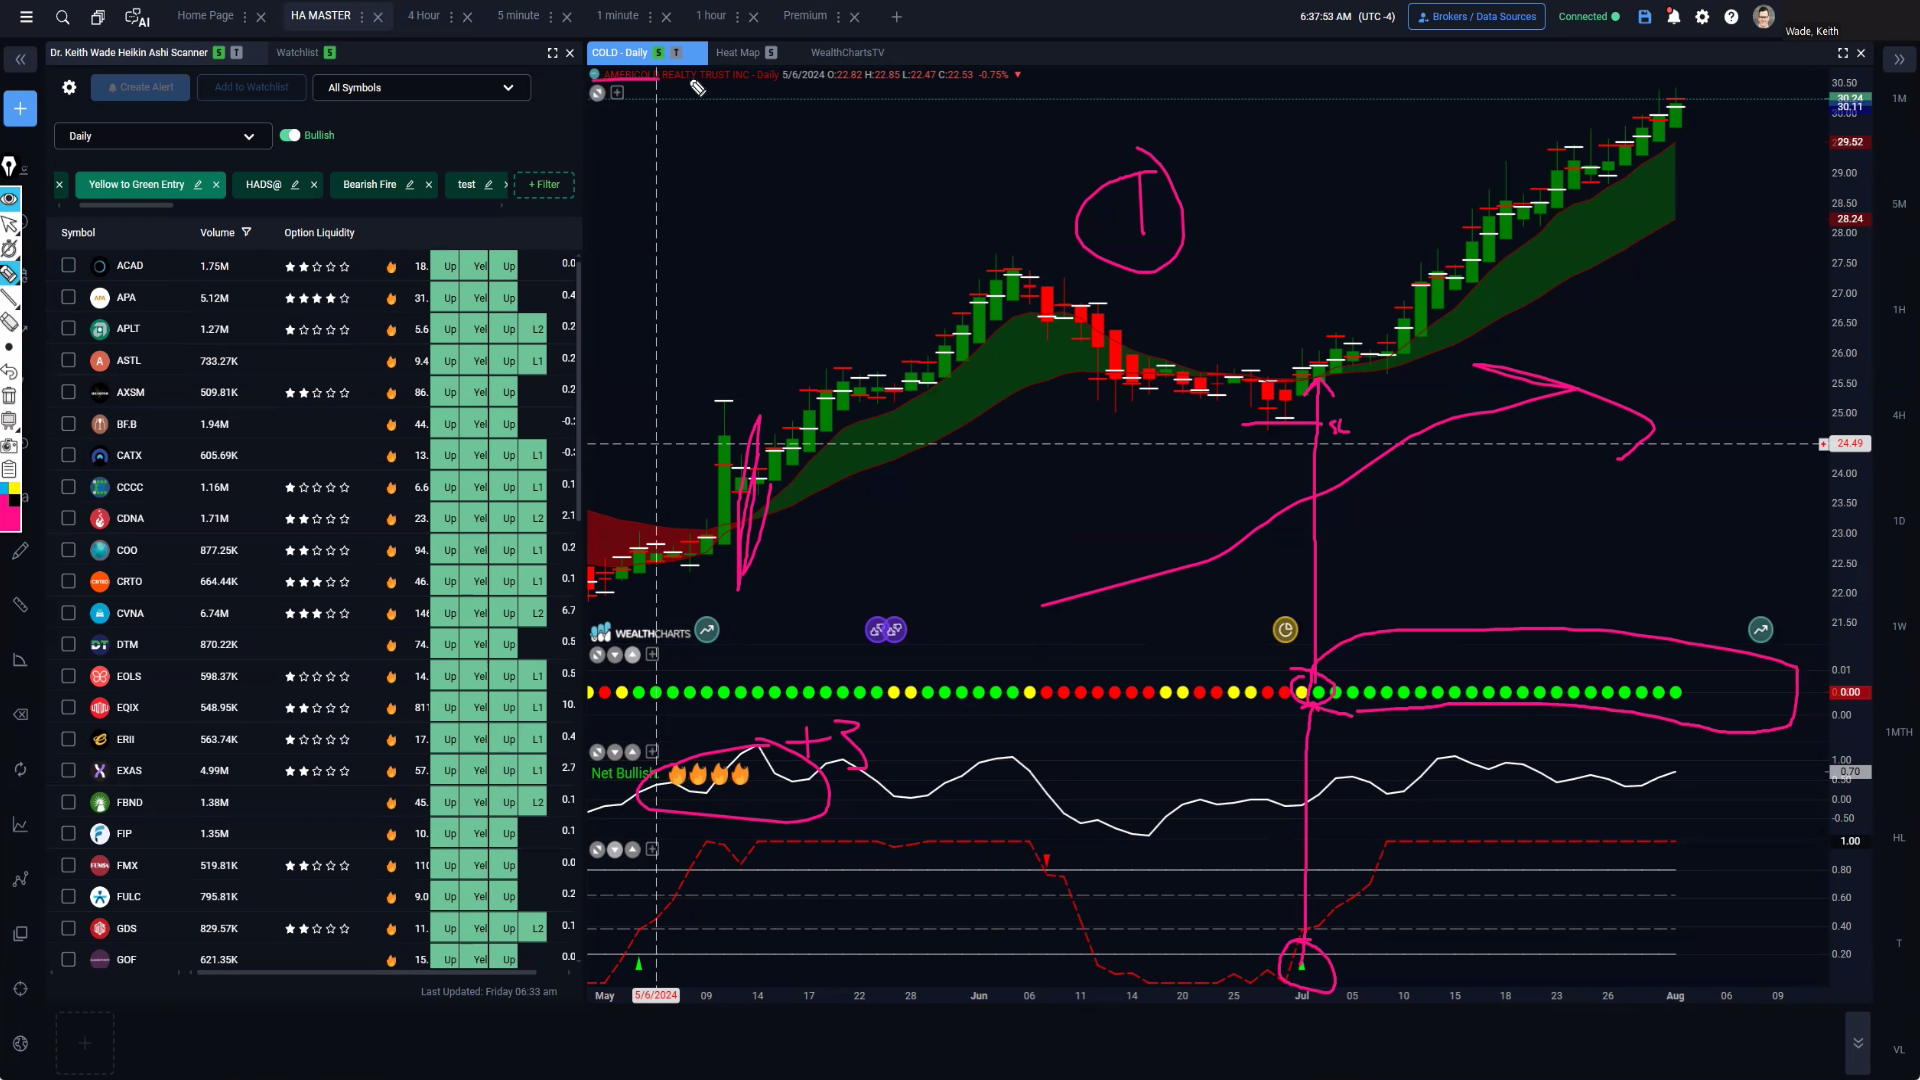The image size is (1920, 1080).
Task: Toggle annotation visibility eye icon
Action: coord(9,198)
